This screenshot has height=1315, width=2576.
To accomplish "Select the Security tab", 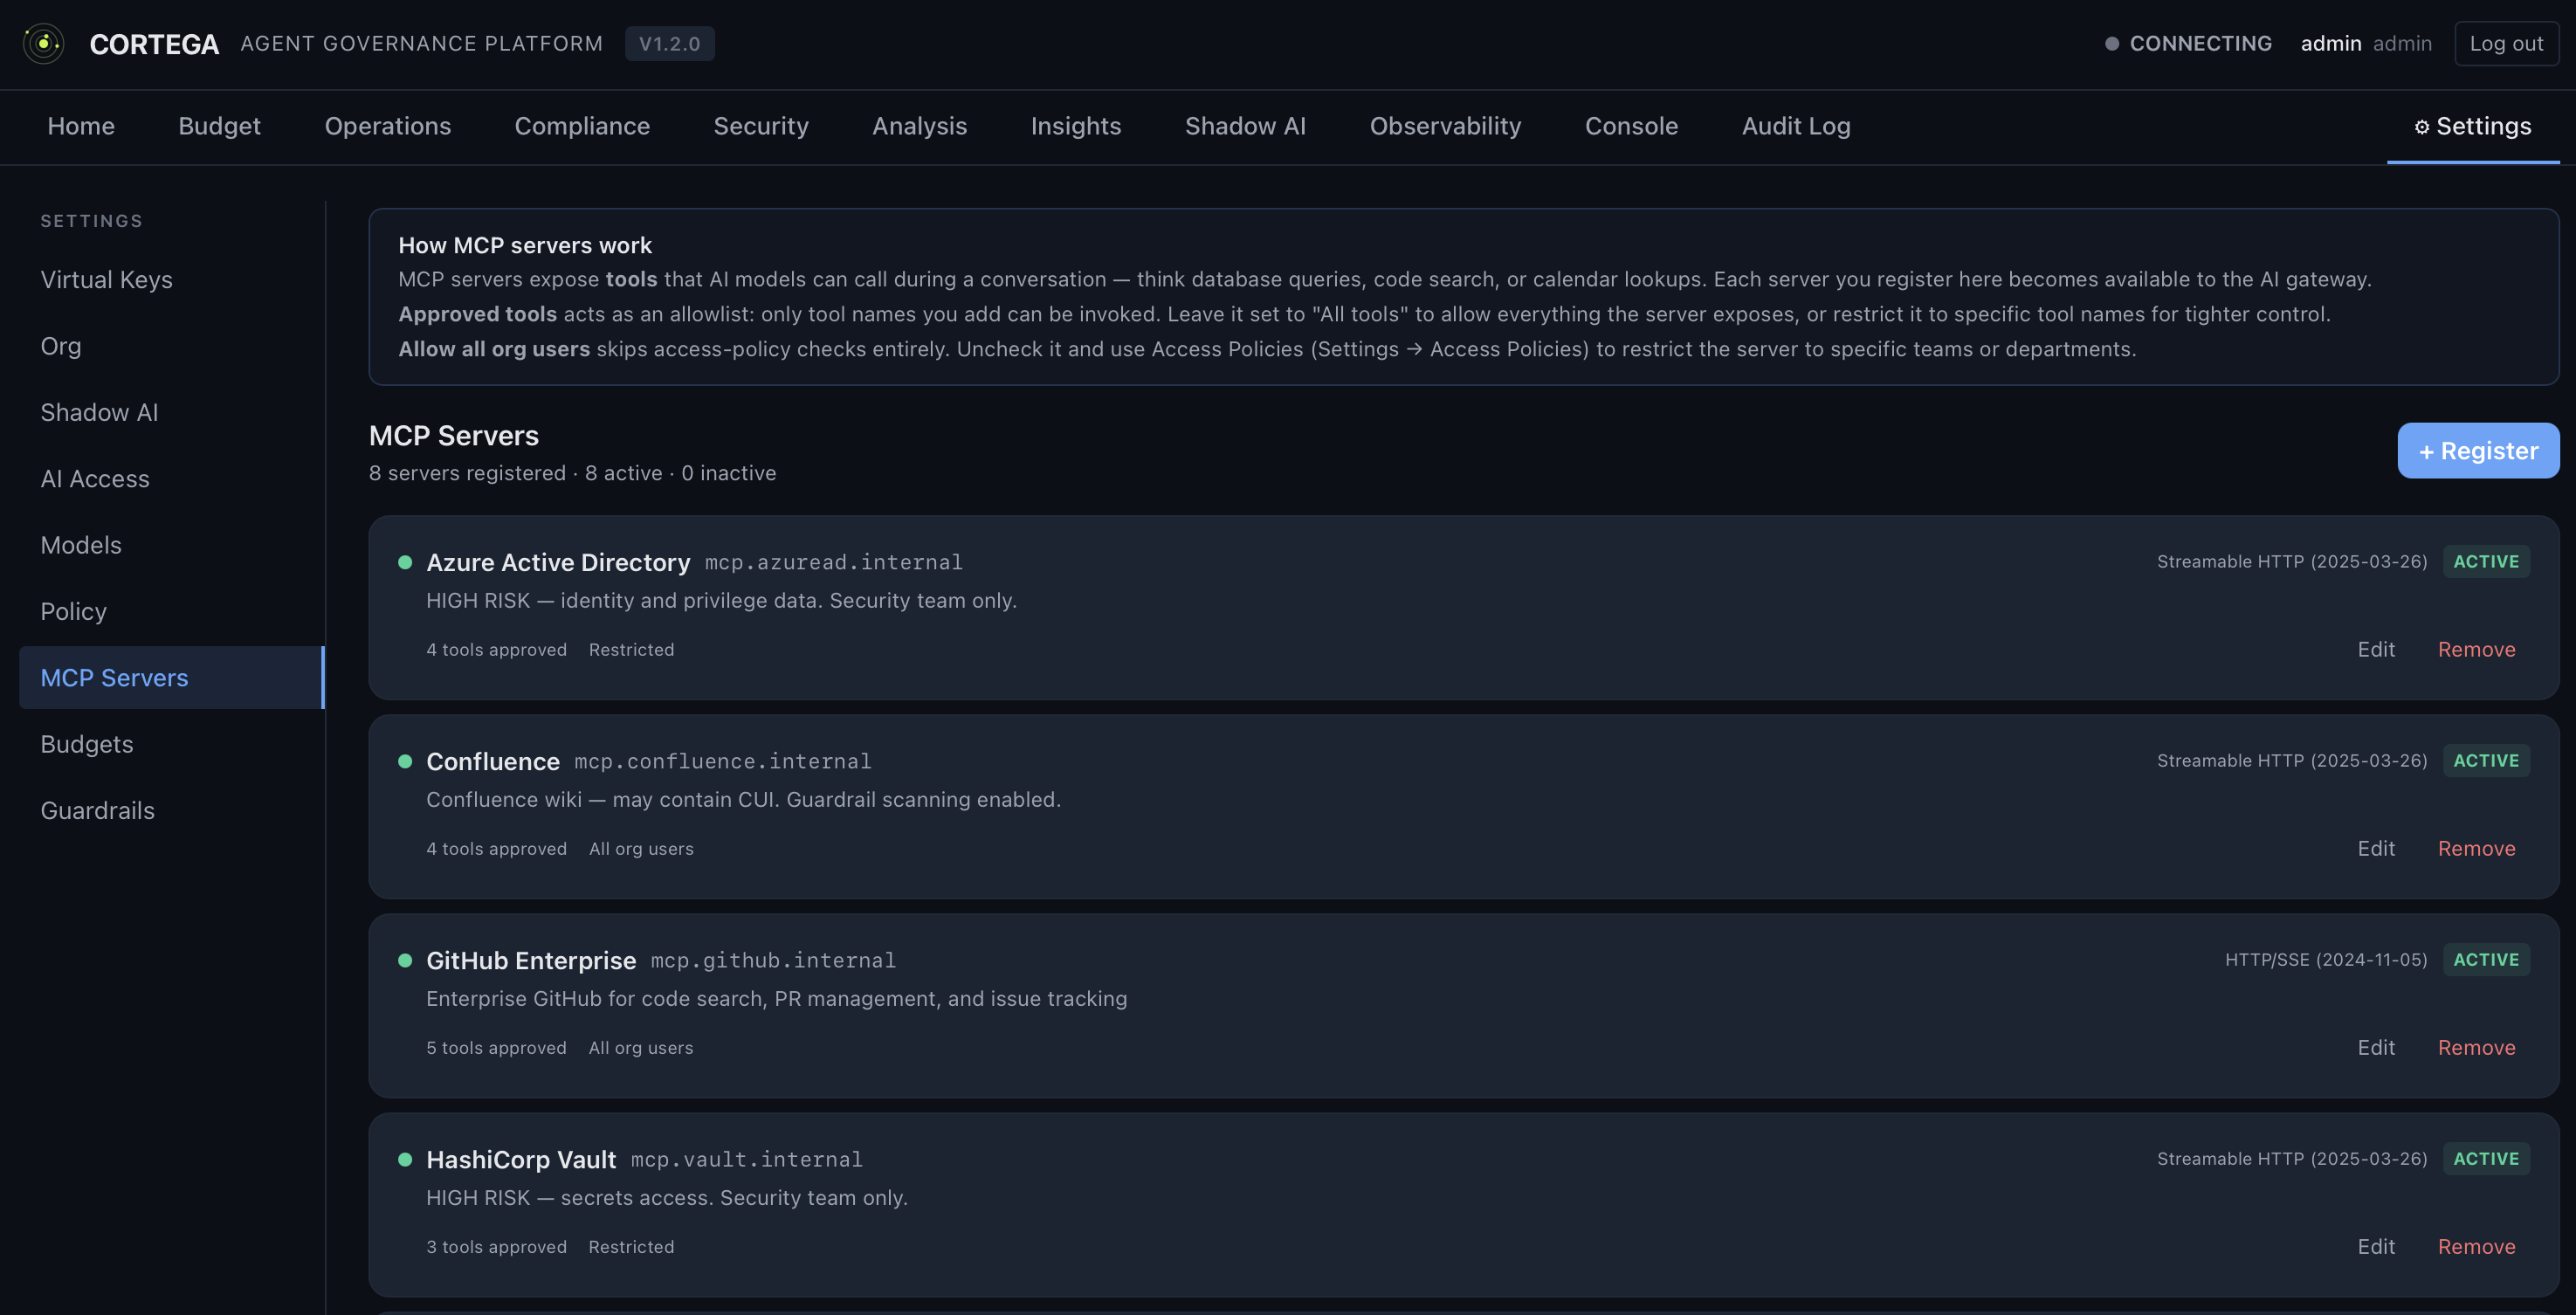I will pos(761,126).
